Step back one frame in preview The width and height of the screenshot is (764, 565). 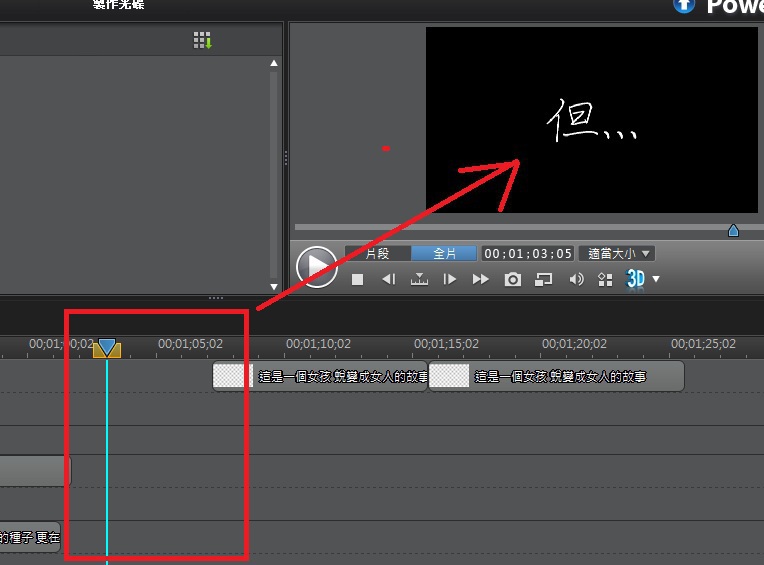pos(389,279)
